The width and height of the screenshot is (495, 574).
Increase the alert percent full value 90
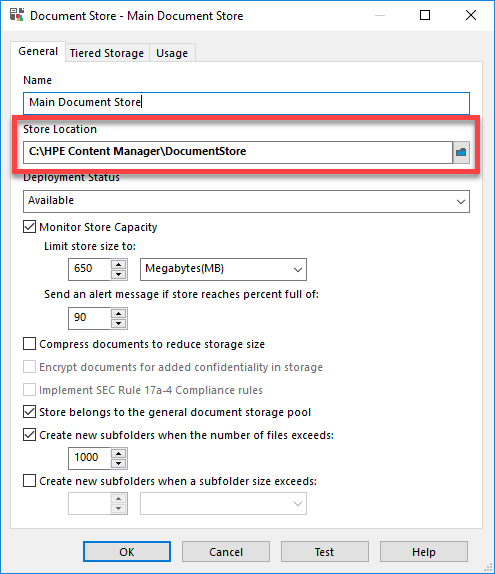(x=118, y=313)
